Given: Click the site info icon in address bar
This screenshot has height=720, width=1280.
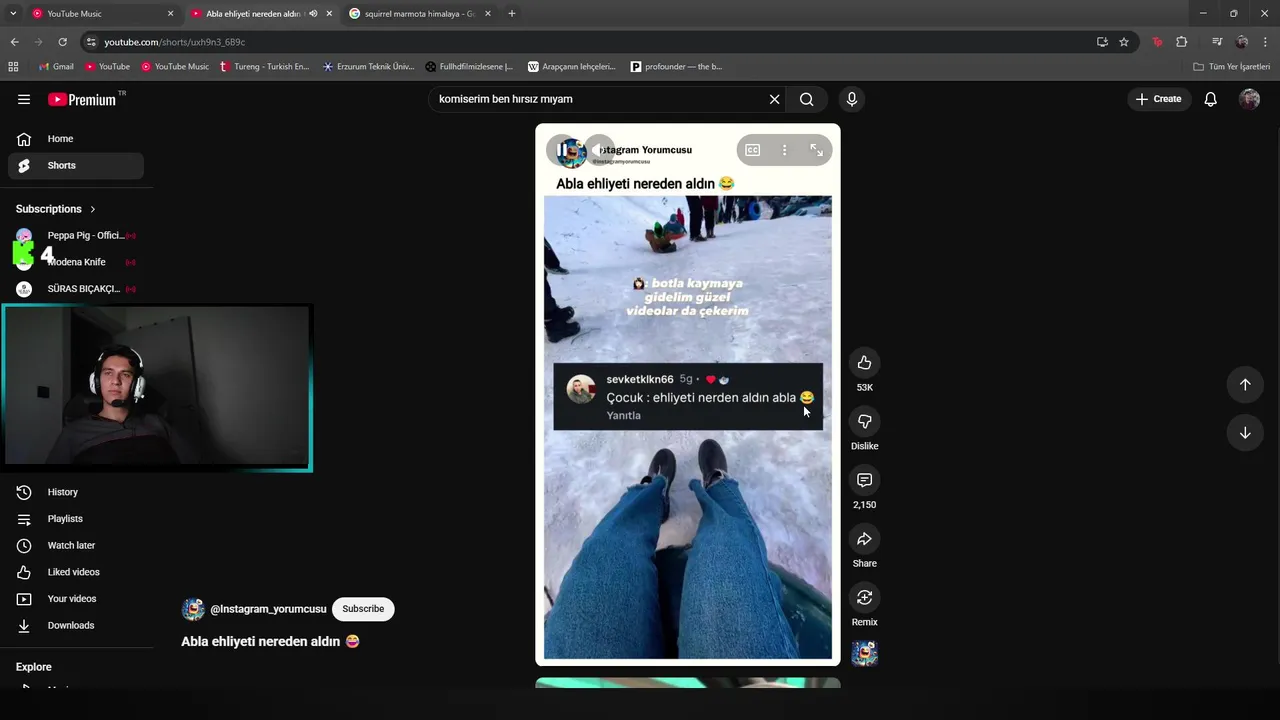Looking at the screenshot, I should [x=91, y=42].
